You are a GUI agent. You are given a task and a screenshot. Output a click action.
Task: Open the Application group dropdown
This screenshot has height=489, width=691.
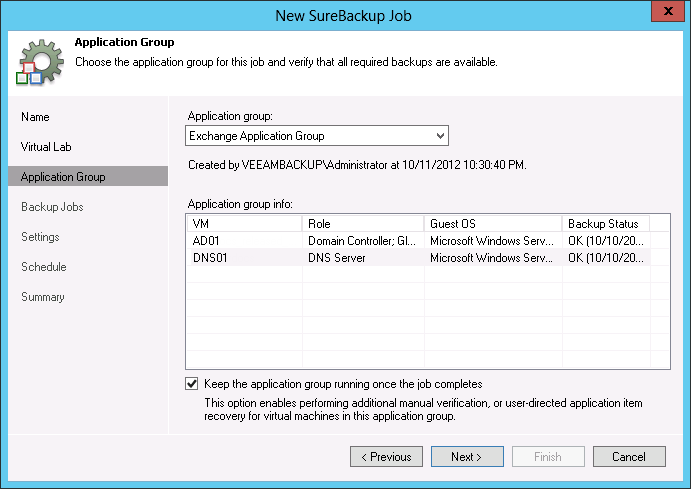[317, 136]
